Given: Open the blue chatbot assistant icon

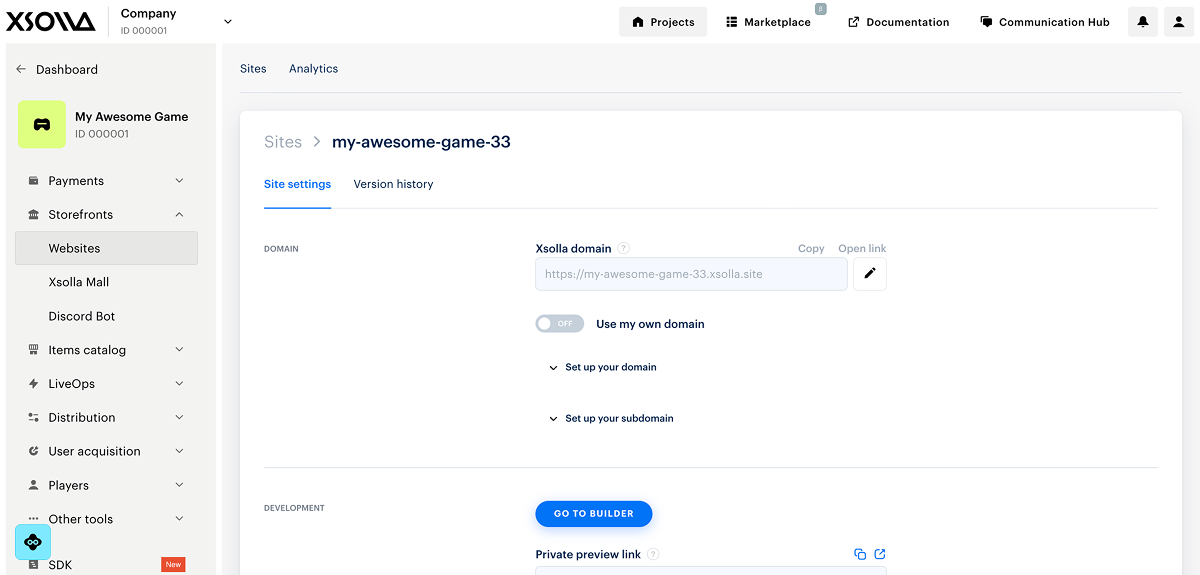Looking at the screenshot, I should pyautogui.click(x=33, y=542).
